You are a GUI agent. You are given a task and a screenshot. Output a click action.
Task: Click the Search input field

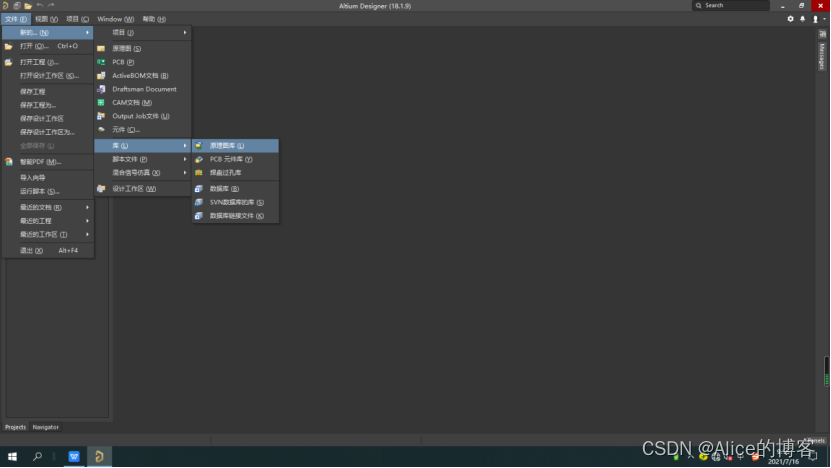click(x=731, y=5)
